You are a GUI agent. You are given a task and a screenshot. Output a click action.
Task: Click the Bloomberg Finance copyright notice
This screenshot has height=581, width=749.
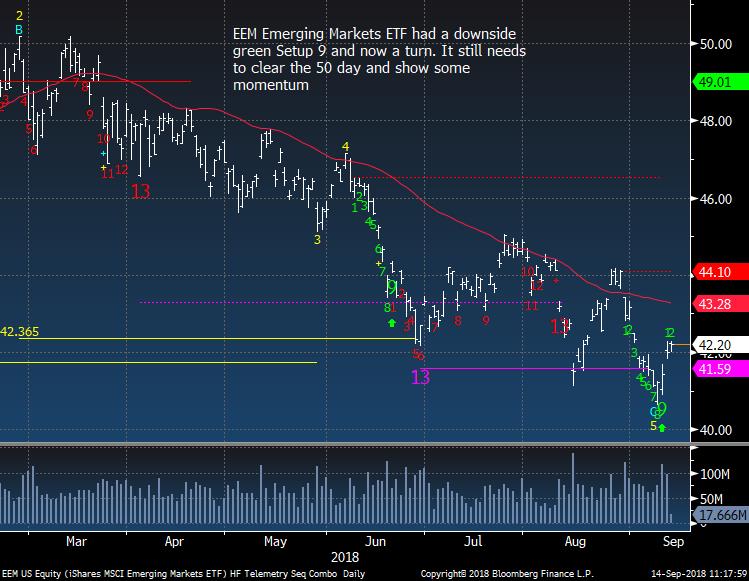point(506,573)
